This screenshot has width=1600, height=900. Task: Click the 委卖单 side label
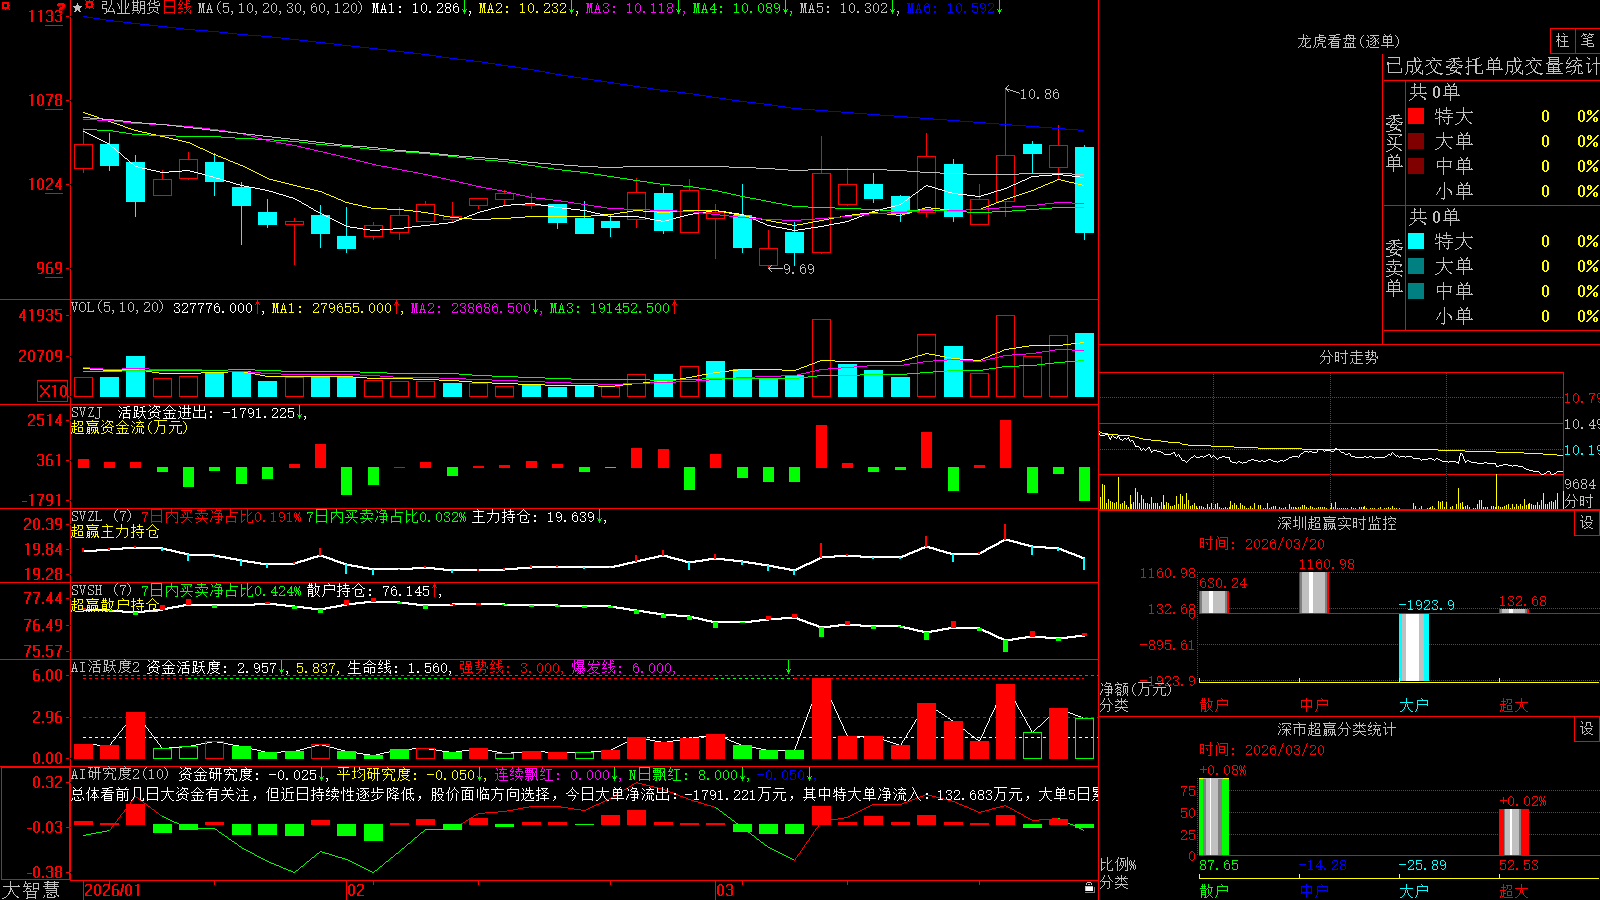[x=1394, y=268]
